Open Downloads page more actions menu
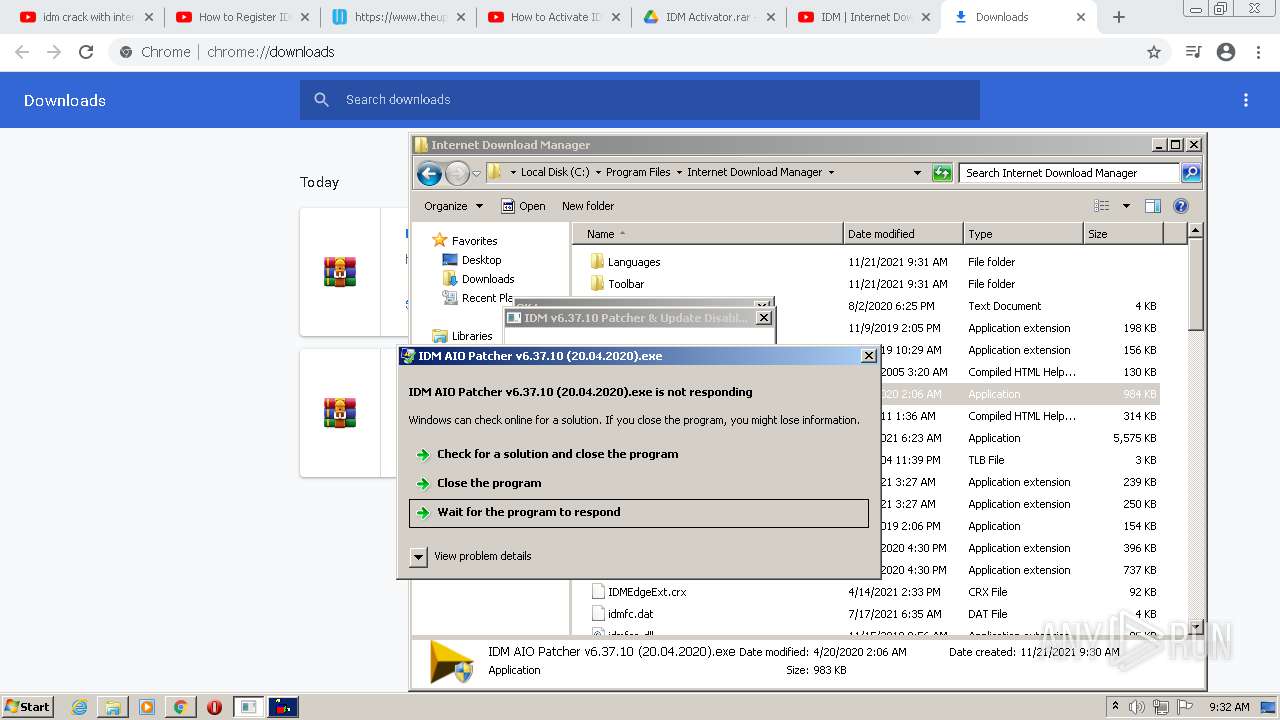1280x720 pixels. tap(1246, 100)
